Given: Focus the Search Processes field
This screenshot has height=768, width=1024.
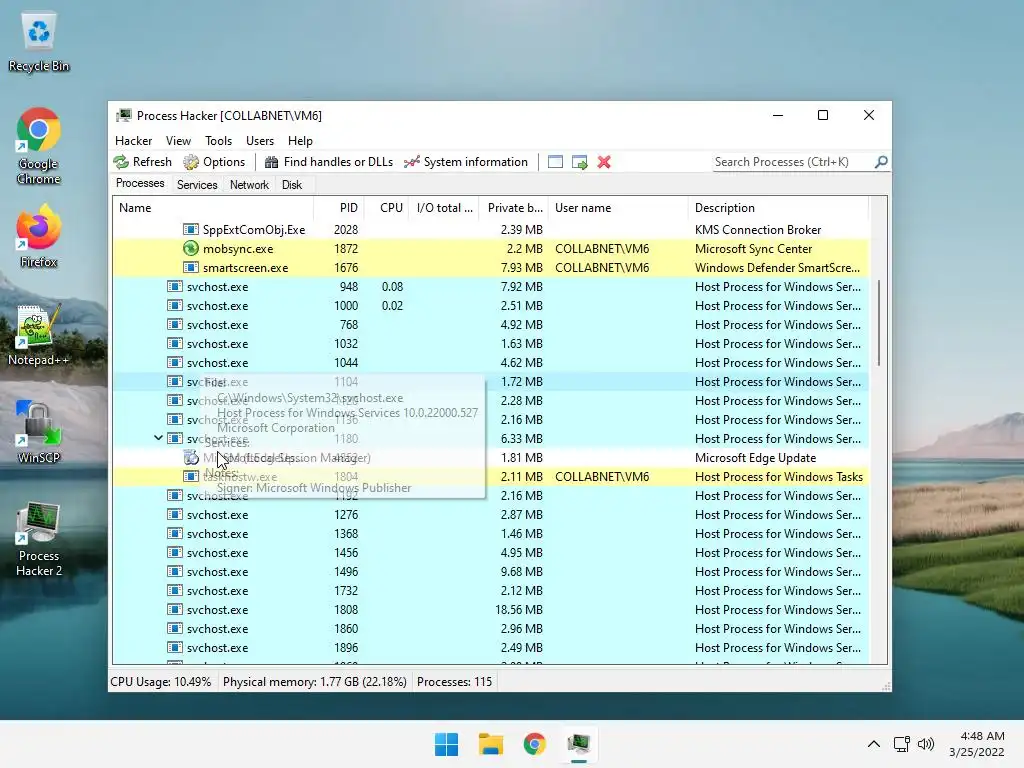Looking at the screenshot, I should click(x=793, y=162).
